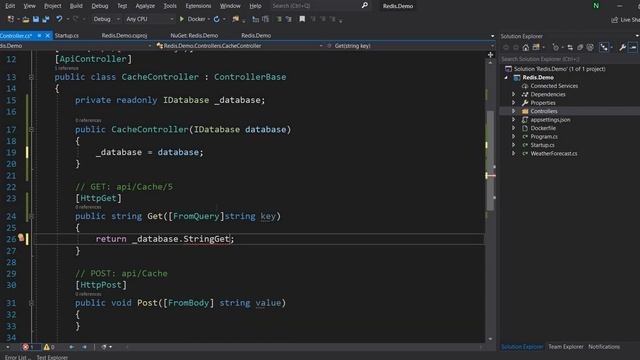Click the Pending Changes Filter icon
This screenshot has width=640, height=360.
click(556, 48)
